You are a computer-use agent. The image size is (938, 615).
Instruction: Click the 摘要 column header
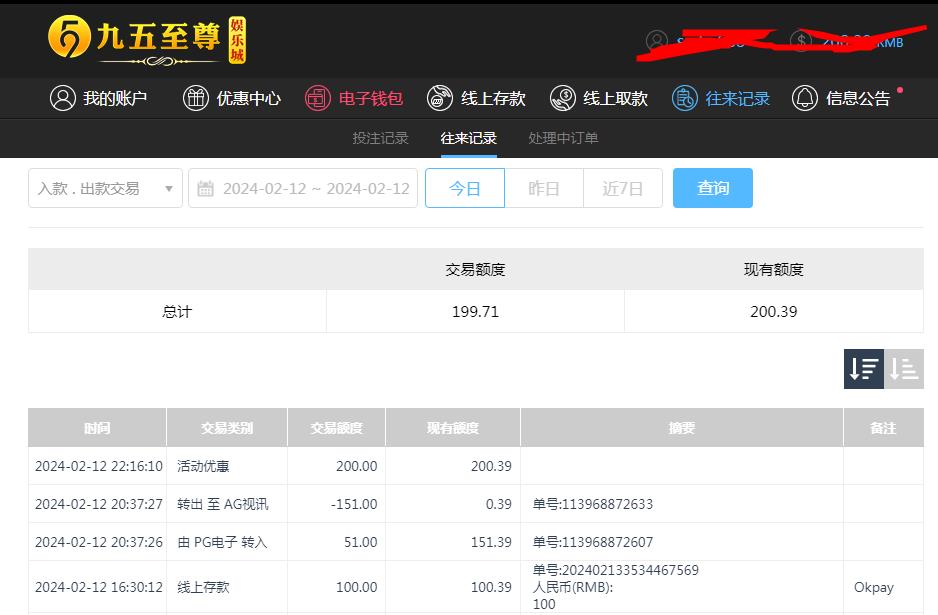point(681,428)
